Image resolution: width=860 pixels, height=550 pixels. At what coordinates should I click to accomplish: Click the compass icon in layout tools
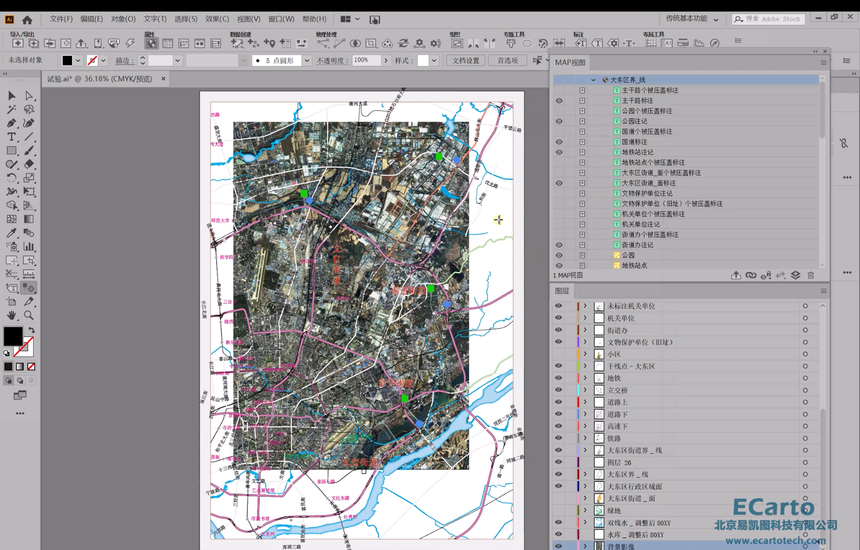715,43
